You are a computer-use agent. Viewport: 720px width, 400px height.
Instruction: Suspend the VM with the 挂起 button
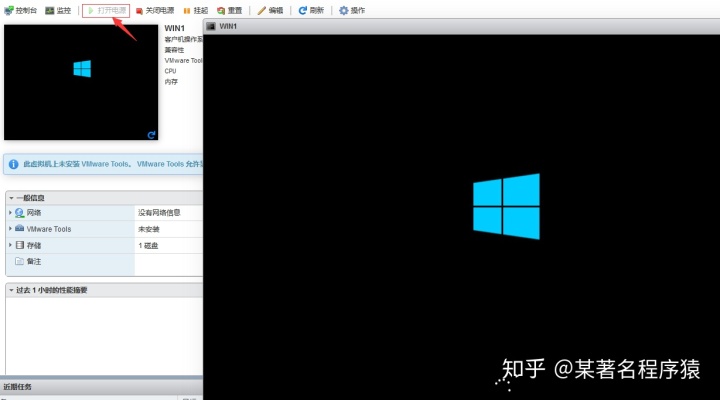pyautogui.click(x=195, y=11)
